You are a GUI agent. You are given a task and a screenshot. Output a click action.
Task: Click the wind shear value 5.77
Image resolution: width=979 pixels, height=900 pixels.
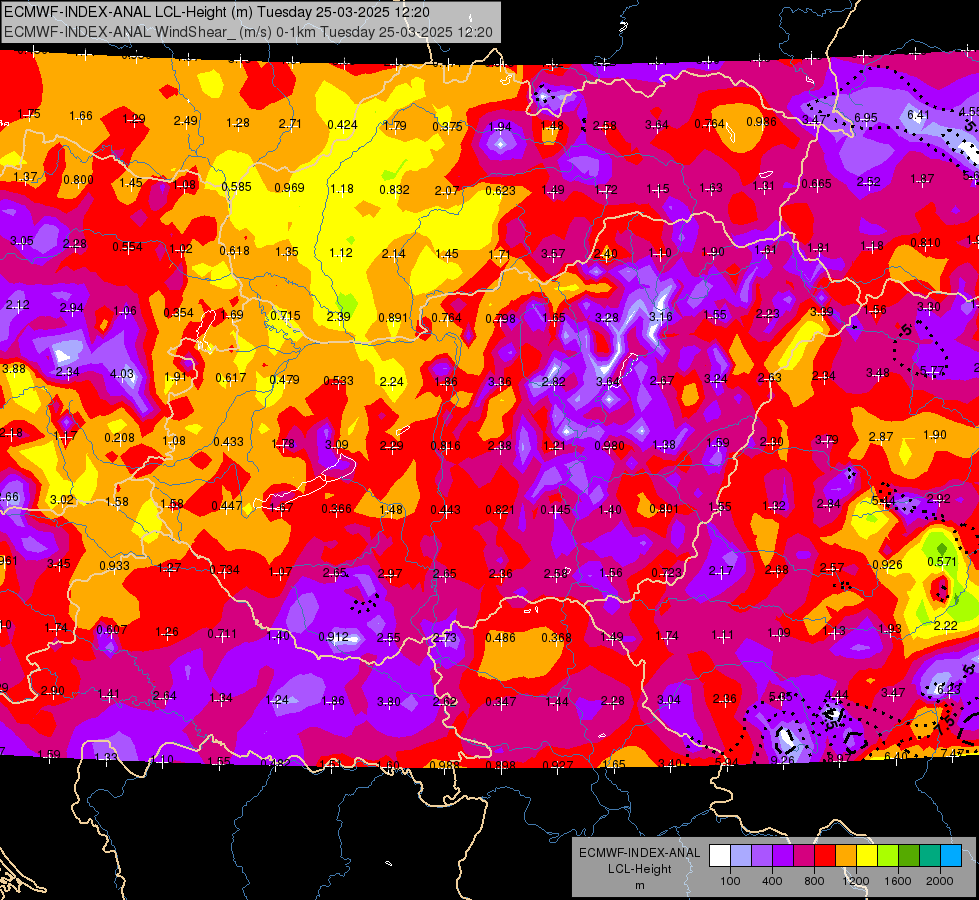pyautogui.click(x=932, y=372)
